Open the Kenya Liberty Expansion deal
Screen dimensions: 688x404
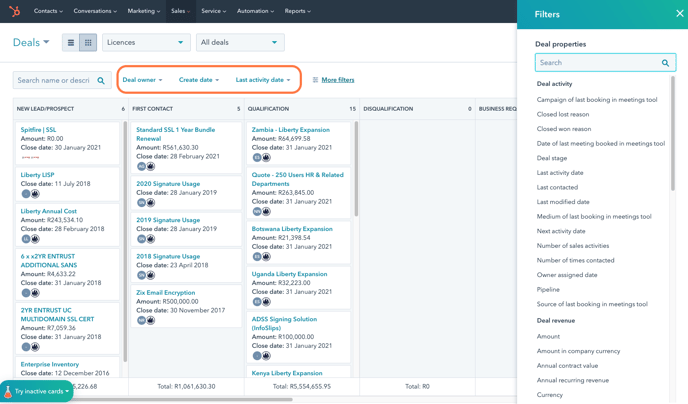[x=287, y=373]
